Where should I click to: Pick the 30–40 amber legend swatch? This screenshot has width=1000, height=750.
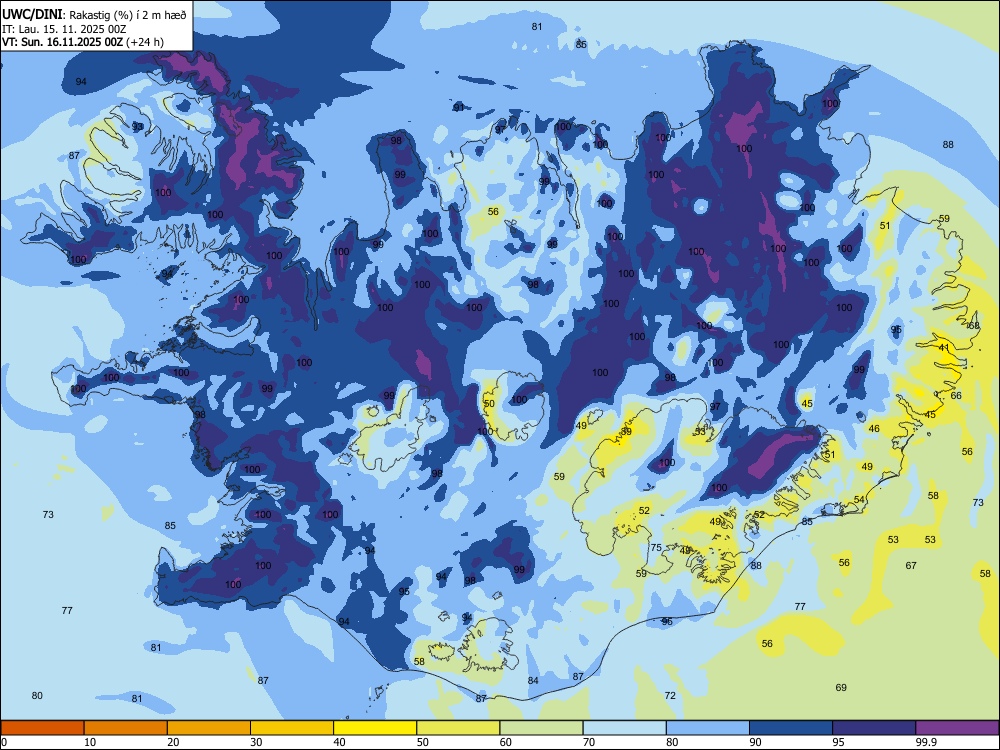[x=292, y=728]
